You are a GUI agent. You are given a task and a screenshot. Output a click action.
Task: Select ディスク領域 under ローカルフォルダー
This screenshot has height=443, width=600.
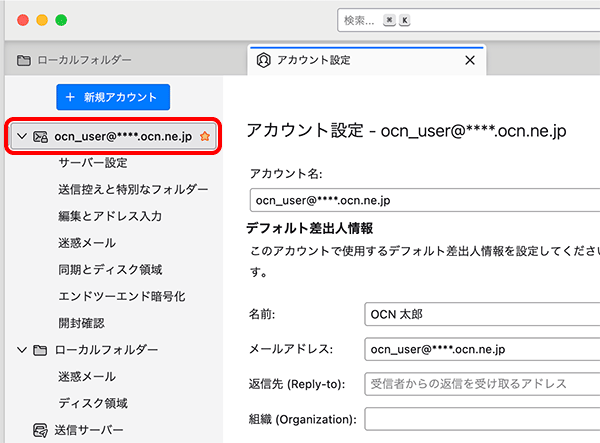[x=93, y=403]
